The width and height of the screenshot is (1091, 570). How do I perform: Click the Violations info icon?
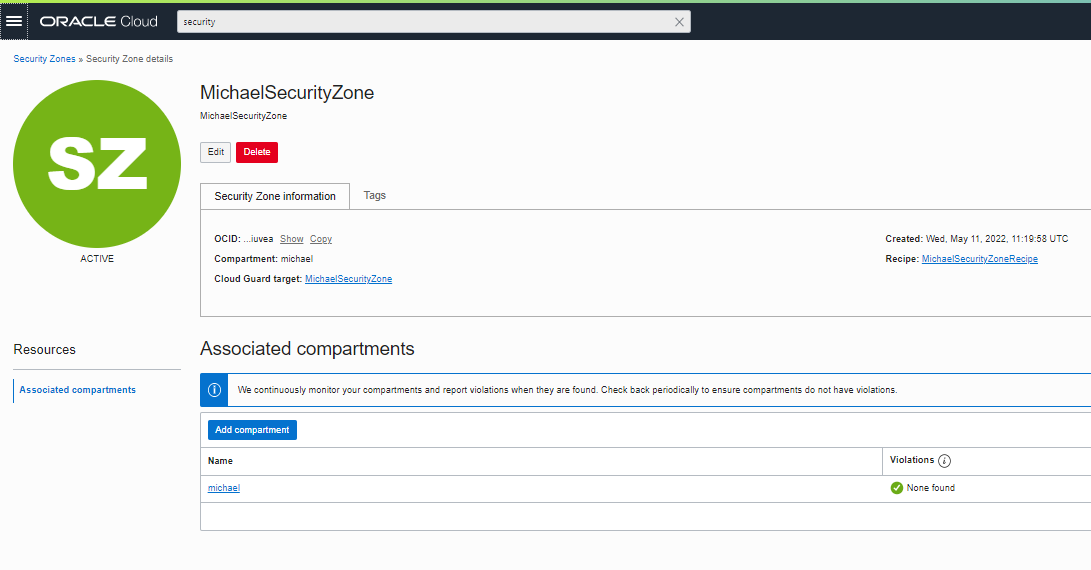pos(945,461)
